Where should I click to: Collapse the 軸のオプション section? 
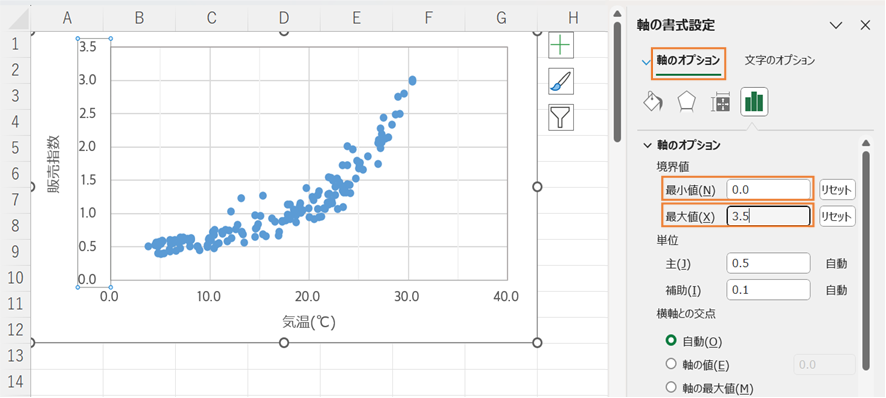[648, 145]
